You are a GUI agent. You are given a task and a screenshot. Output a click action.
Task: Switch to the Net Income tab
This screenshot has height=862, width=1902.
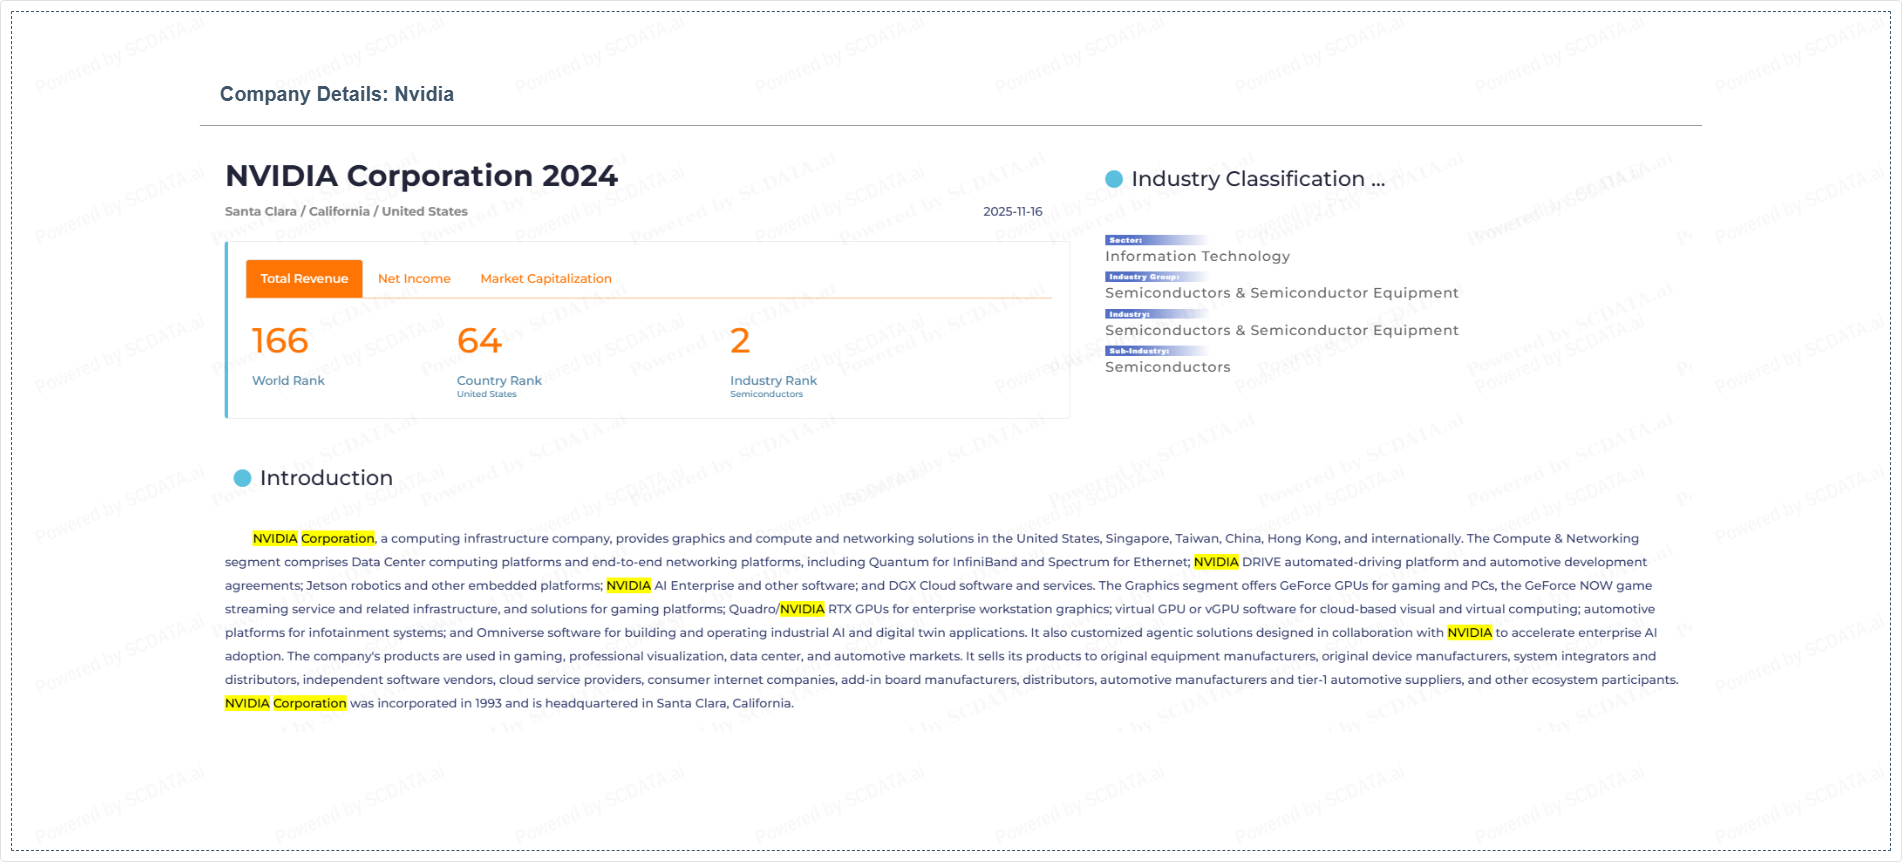pos(414,279)
